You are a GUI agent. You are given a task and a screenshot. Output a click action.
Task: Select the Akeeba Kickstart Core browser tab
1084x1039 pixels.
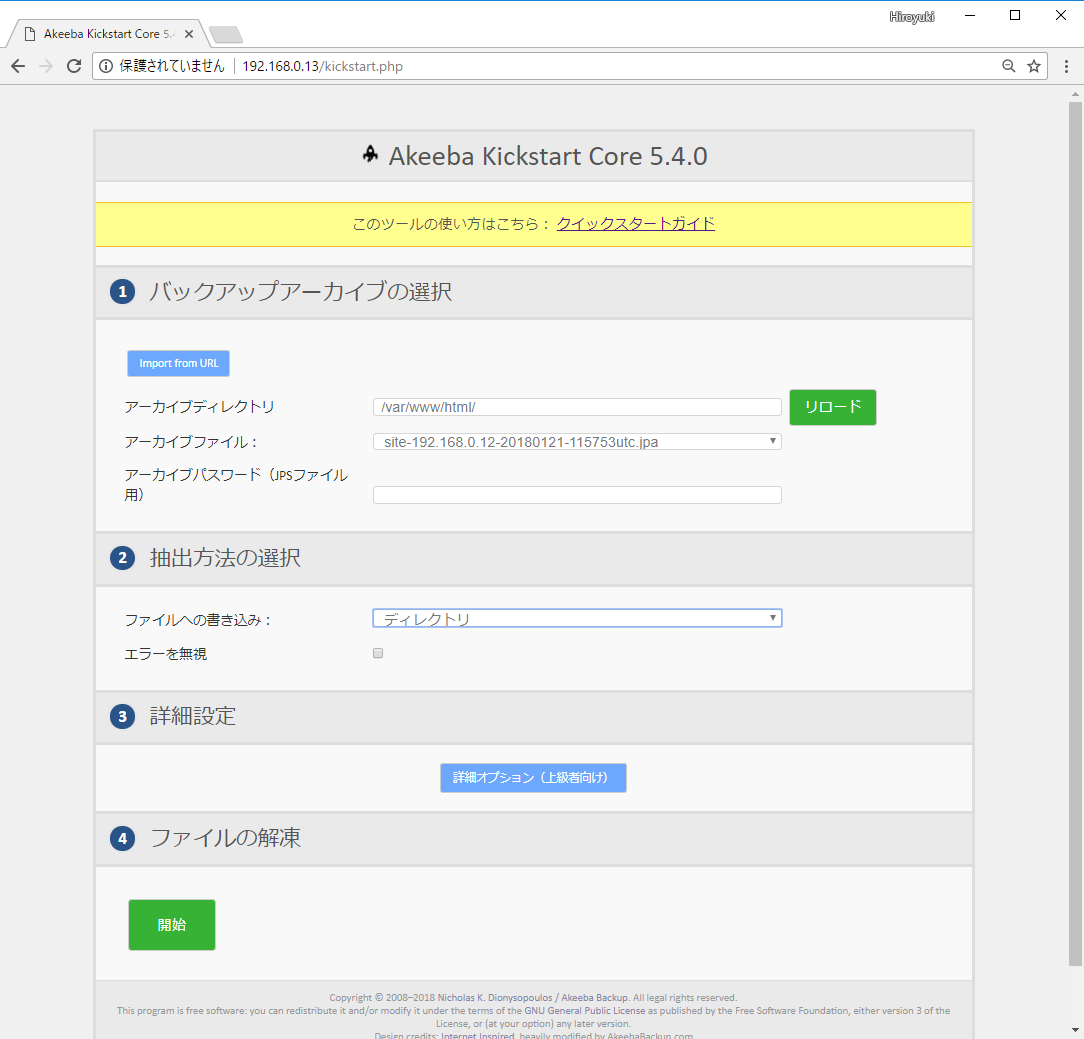(107, 34)
